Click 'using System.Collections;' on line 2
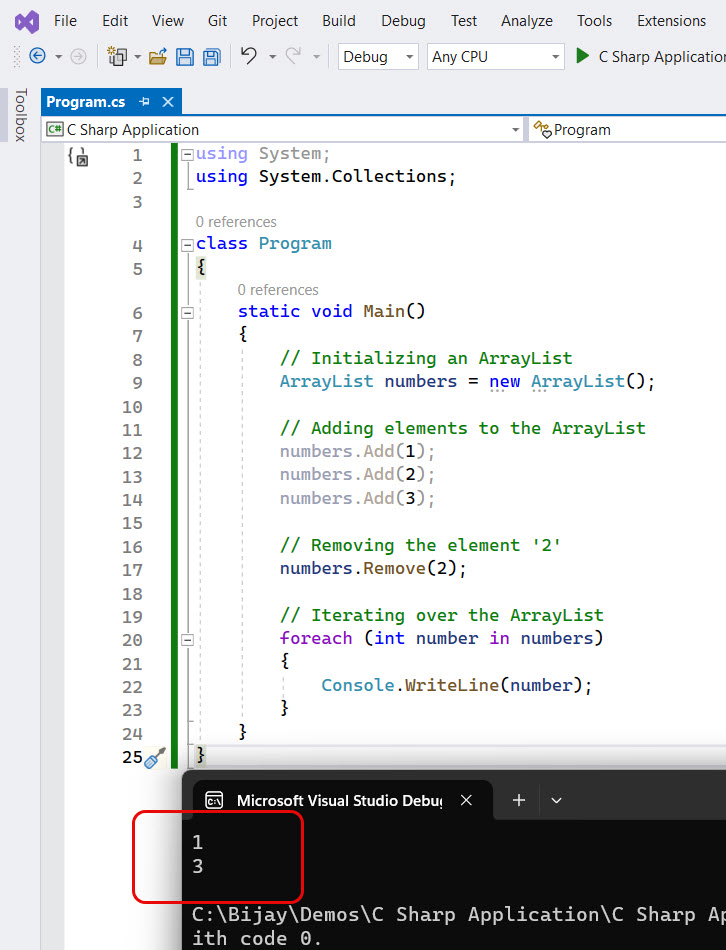726x950 pixels. coord(325,176)
